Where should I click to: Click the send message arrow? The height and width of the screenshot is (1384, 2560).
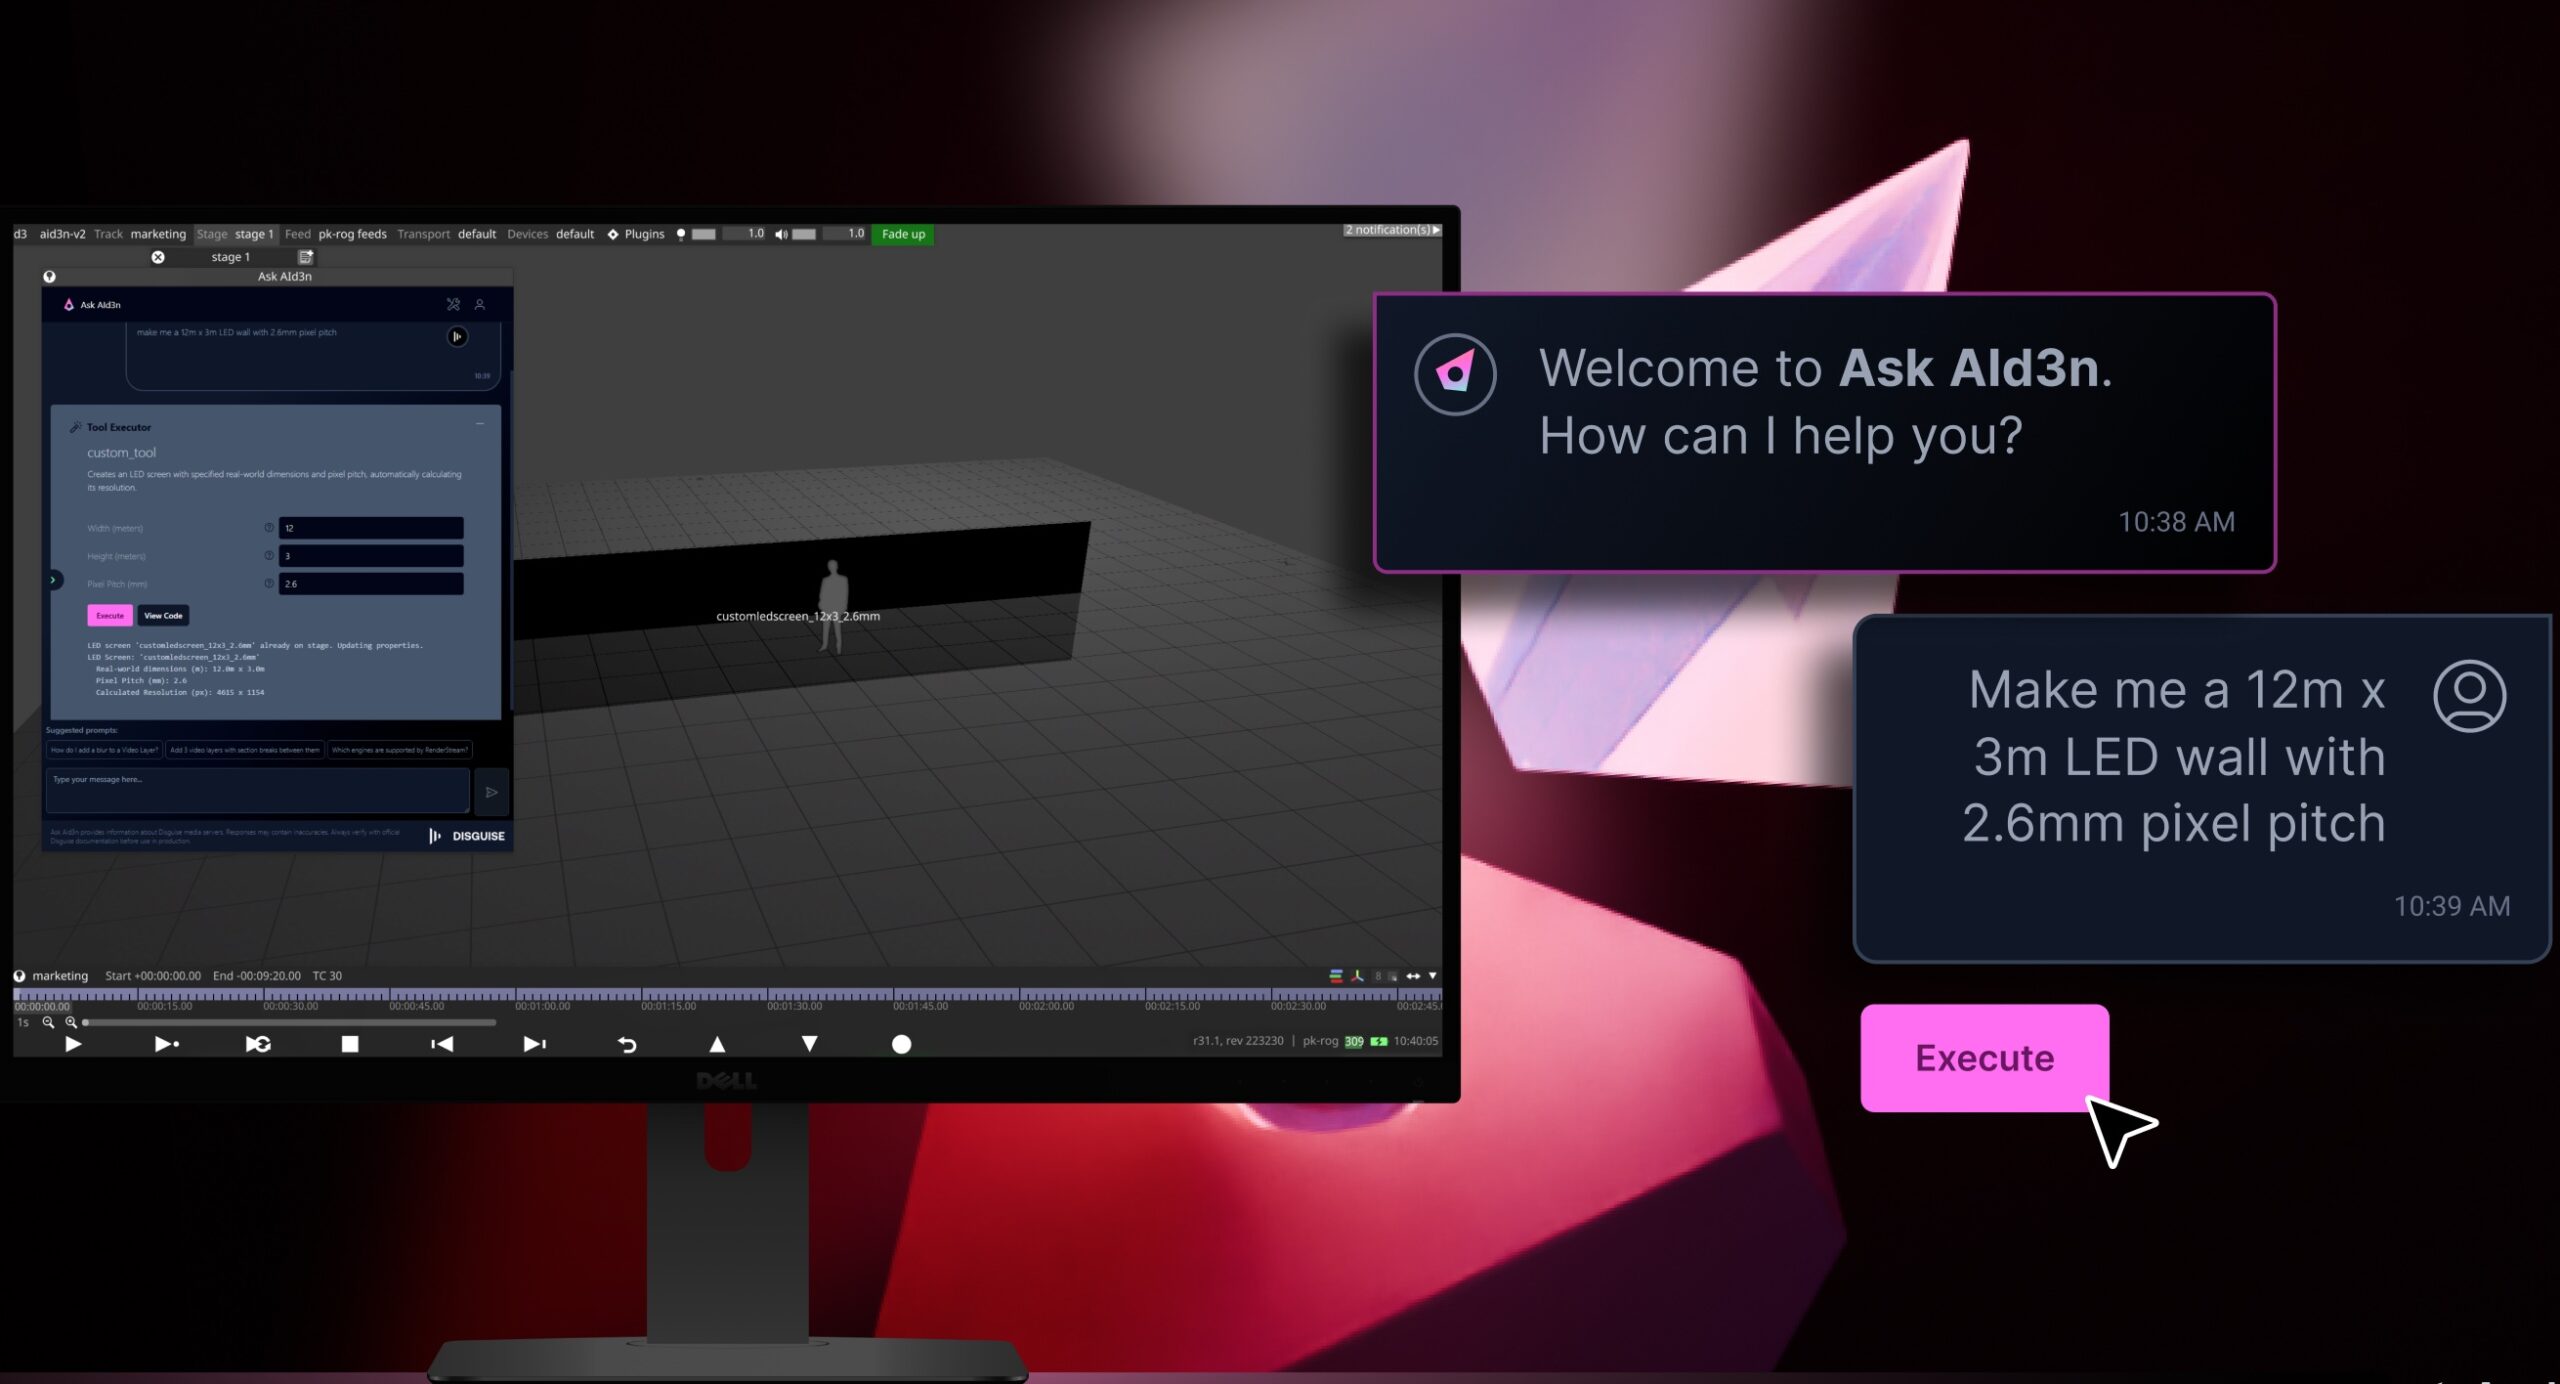click(491, 792)
